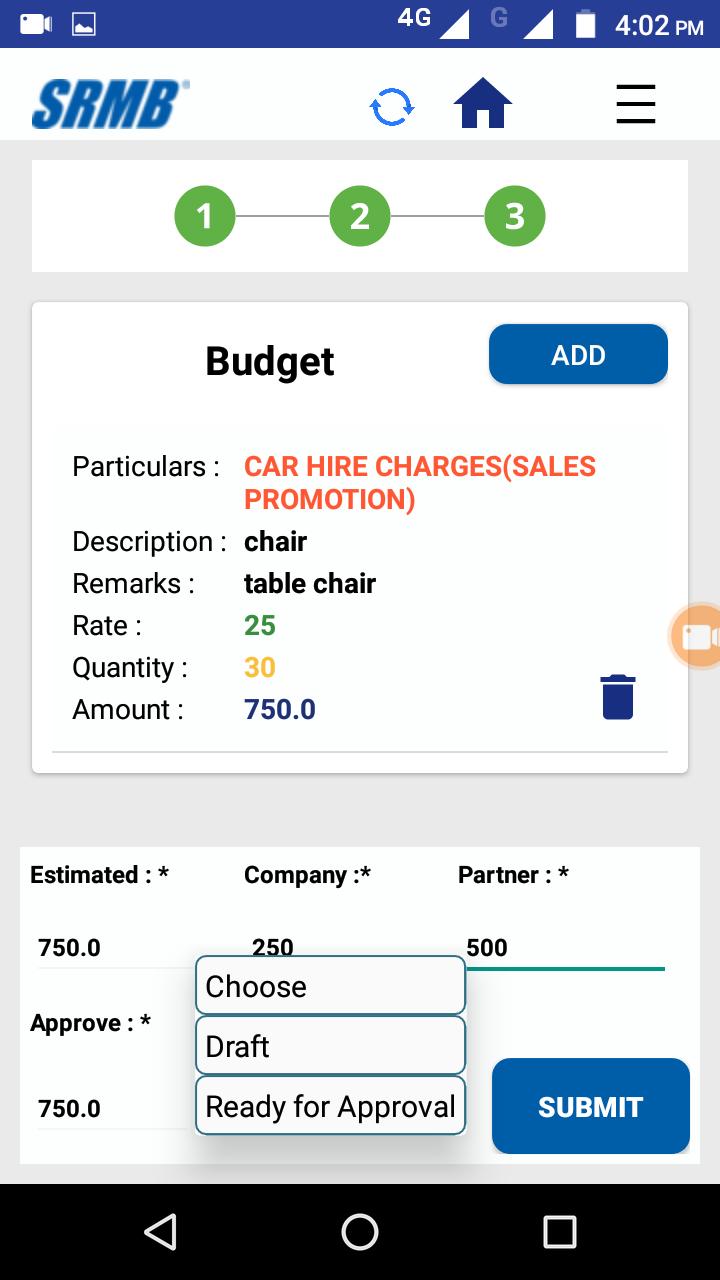This screenshot has width=720, height=1280.
Task: Go to step 2 in the progress indicator
Action: tap(360, 216)
